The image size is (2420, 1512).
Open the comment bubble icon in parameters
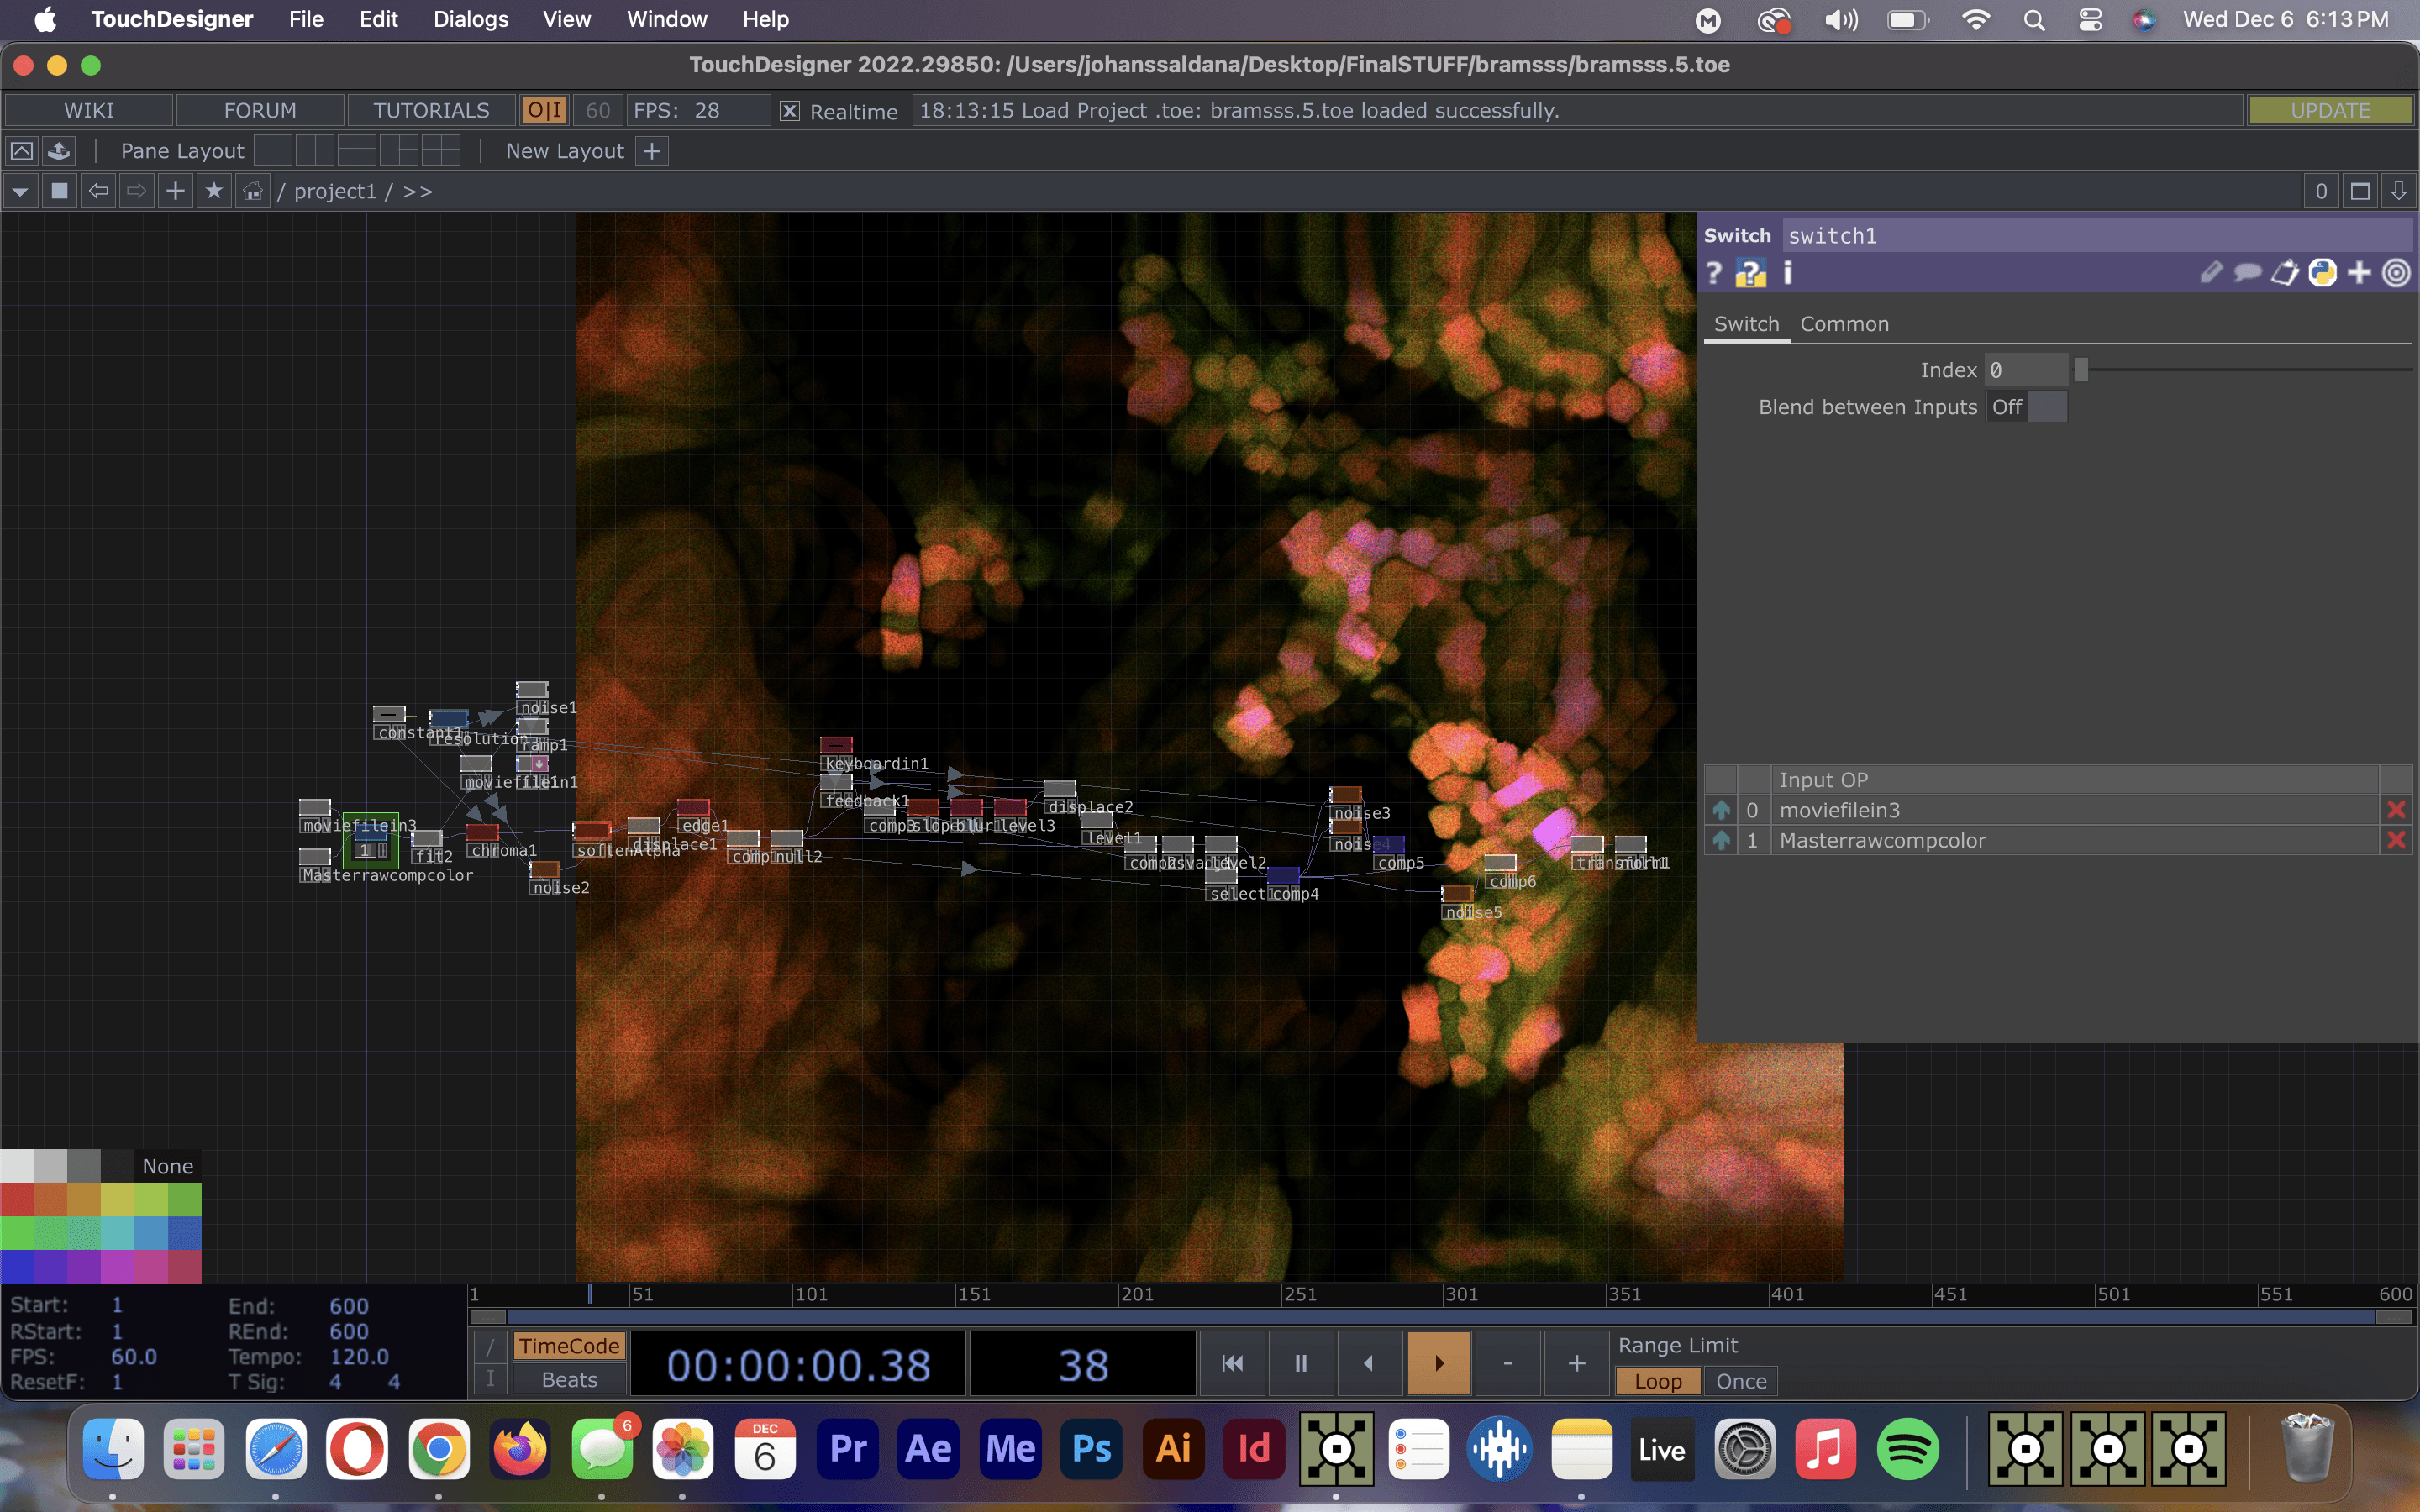[2247, 273]
